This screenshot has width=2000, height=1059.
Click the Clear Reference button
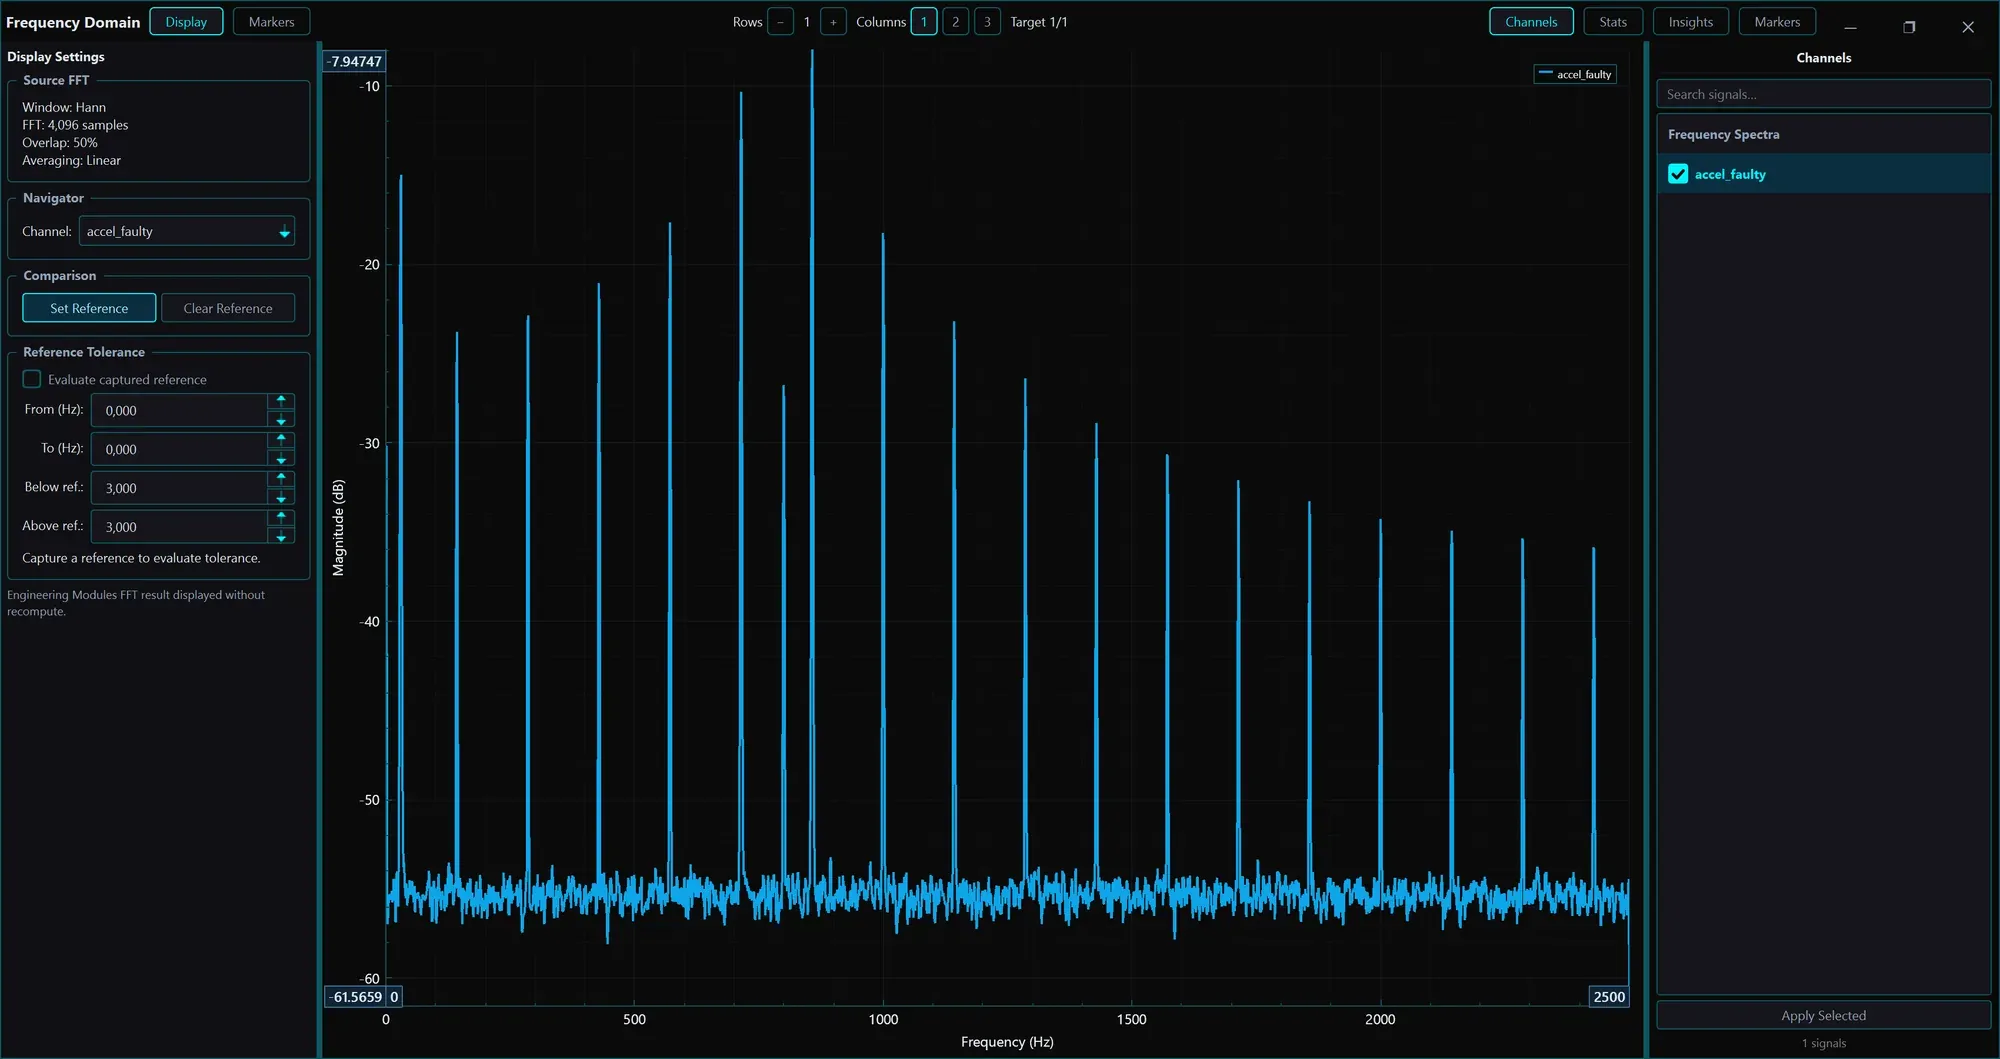click(228, 308)
